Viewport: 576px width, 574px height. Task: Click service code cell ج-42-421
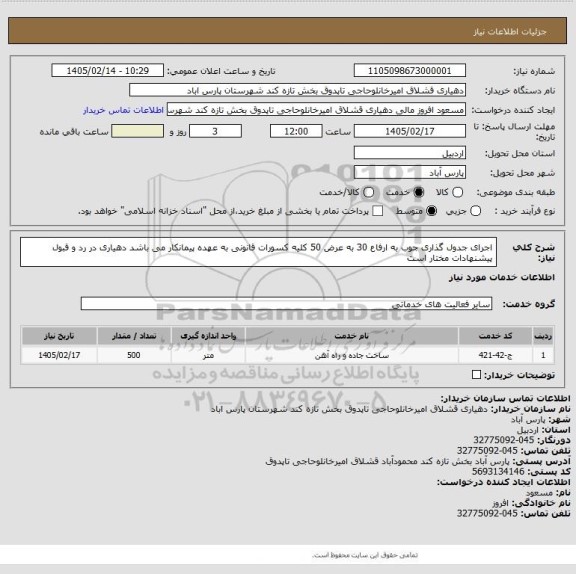(495, 355)
